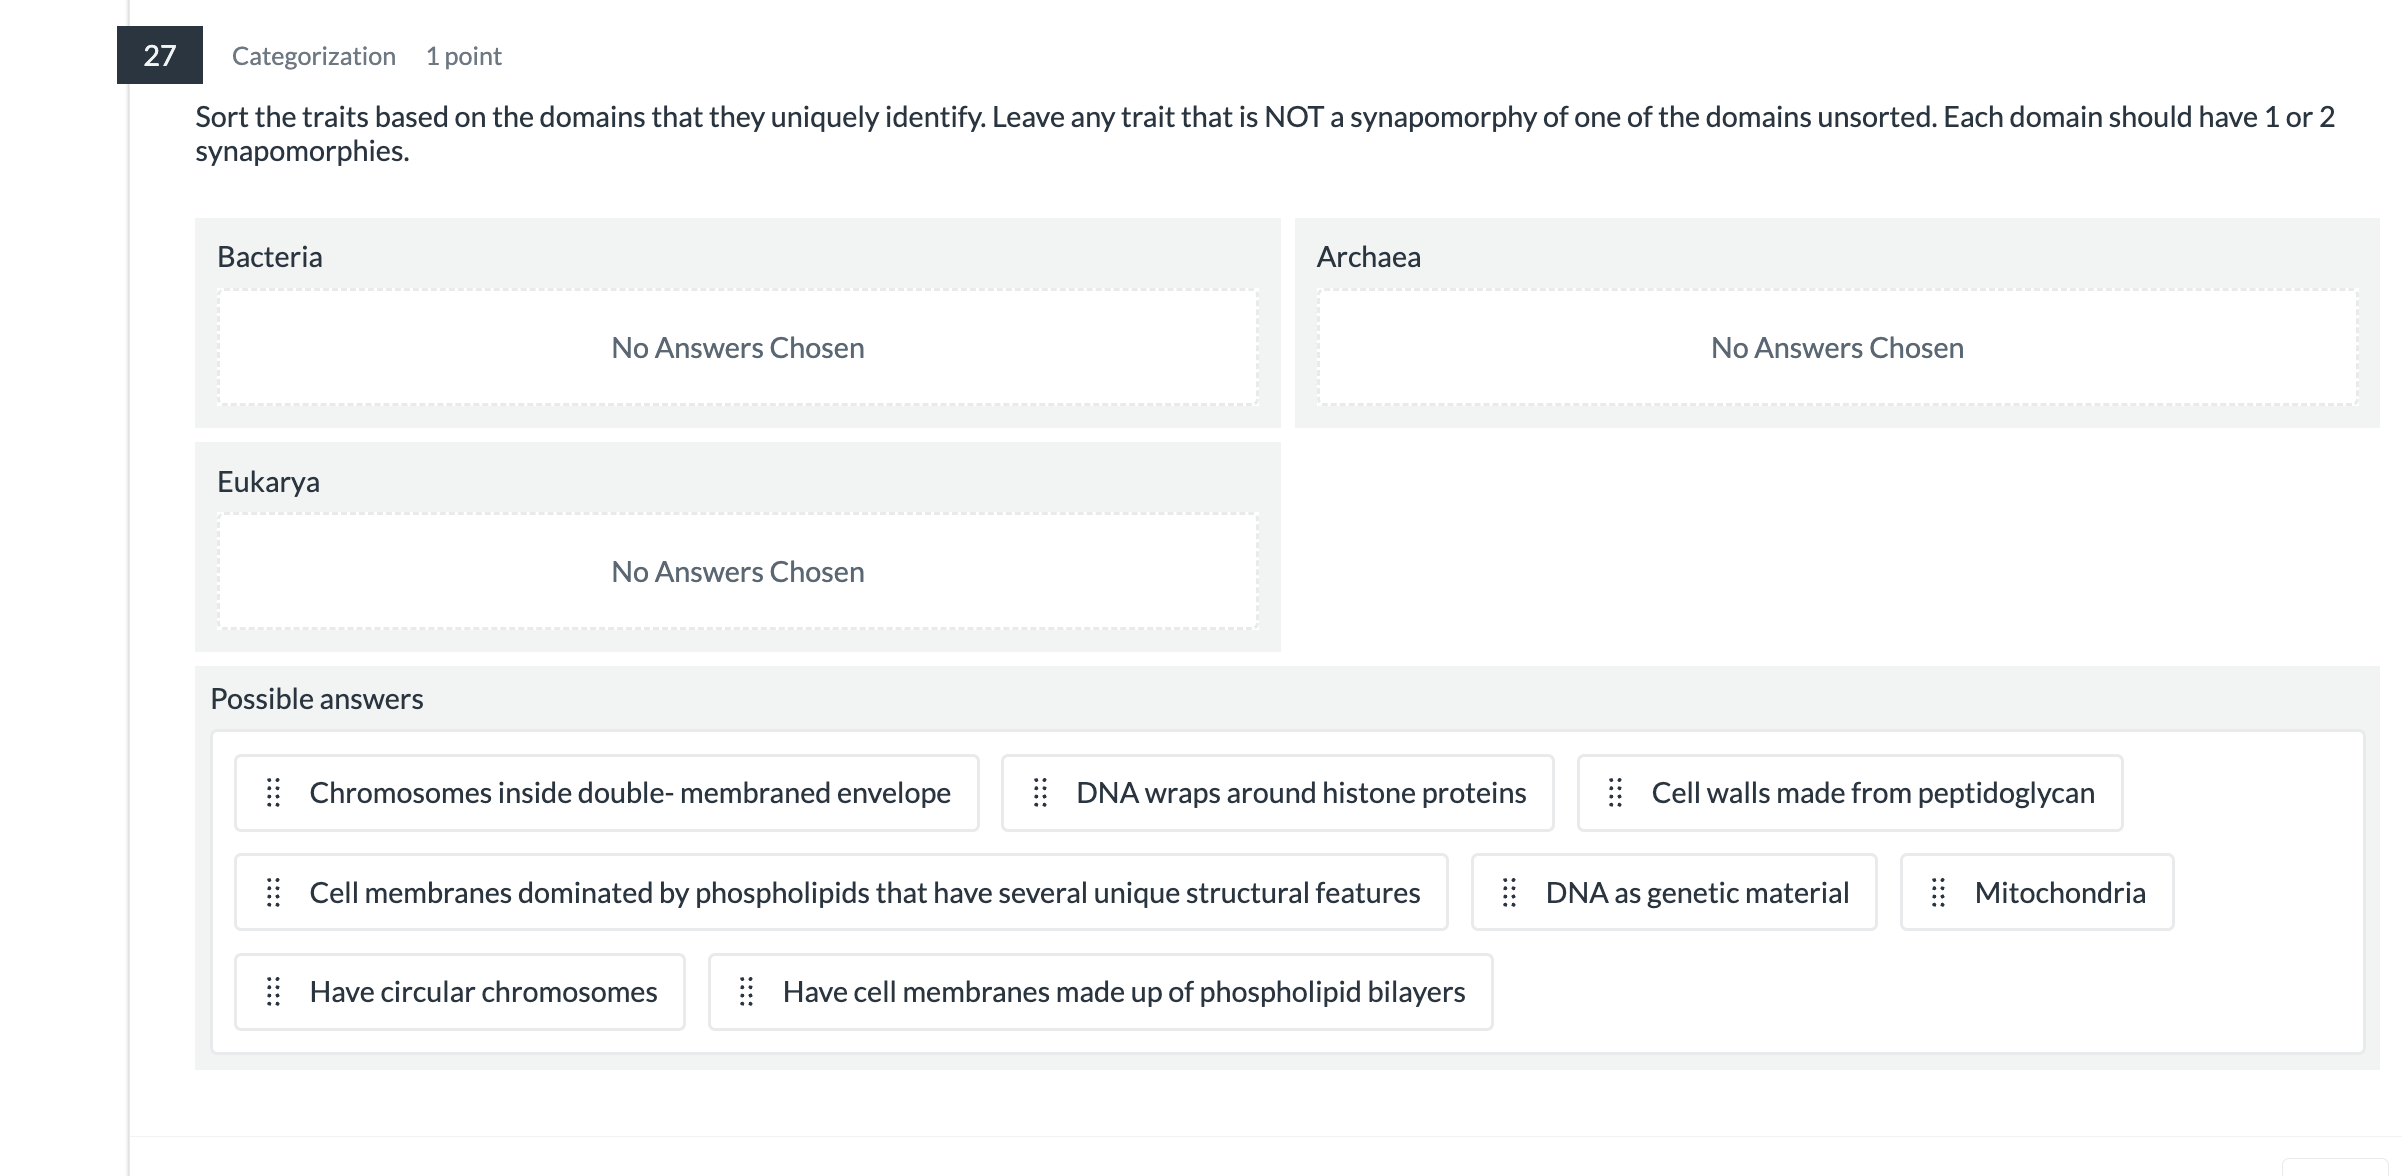2402x1176 pixels.
Task: Click drag handle on Mitochondria answer
Action: point(1938,892)
